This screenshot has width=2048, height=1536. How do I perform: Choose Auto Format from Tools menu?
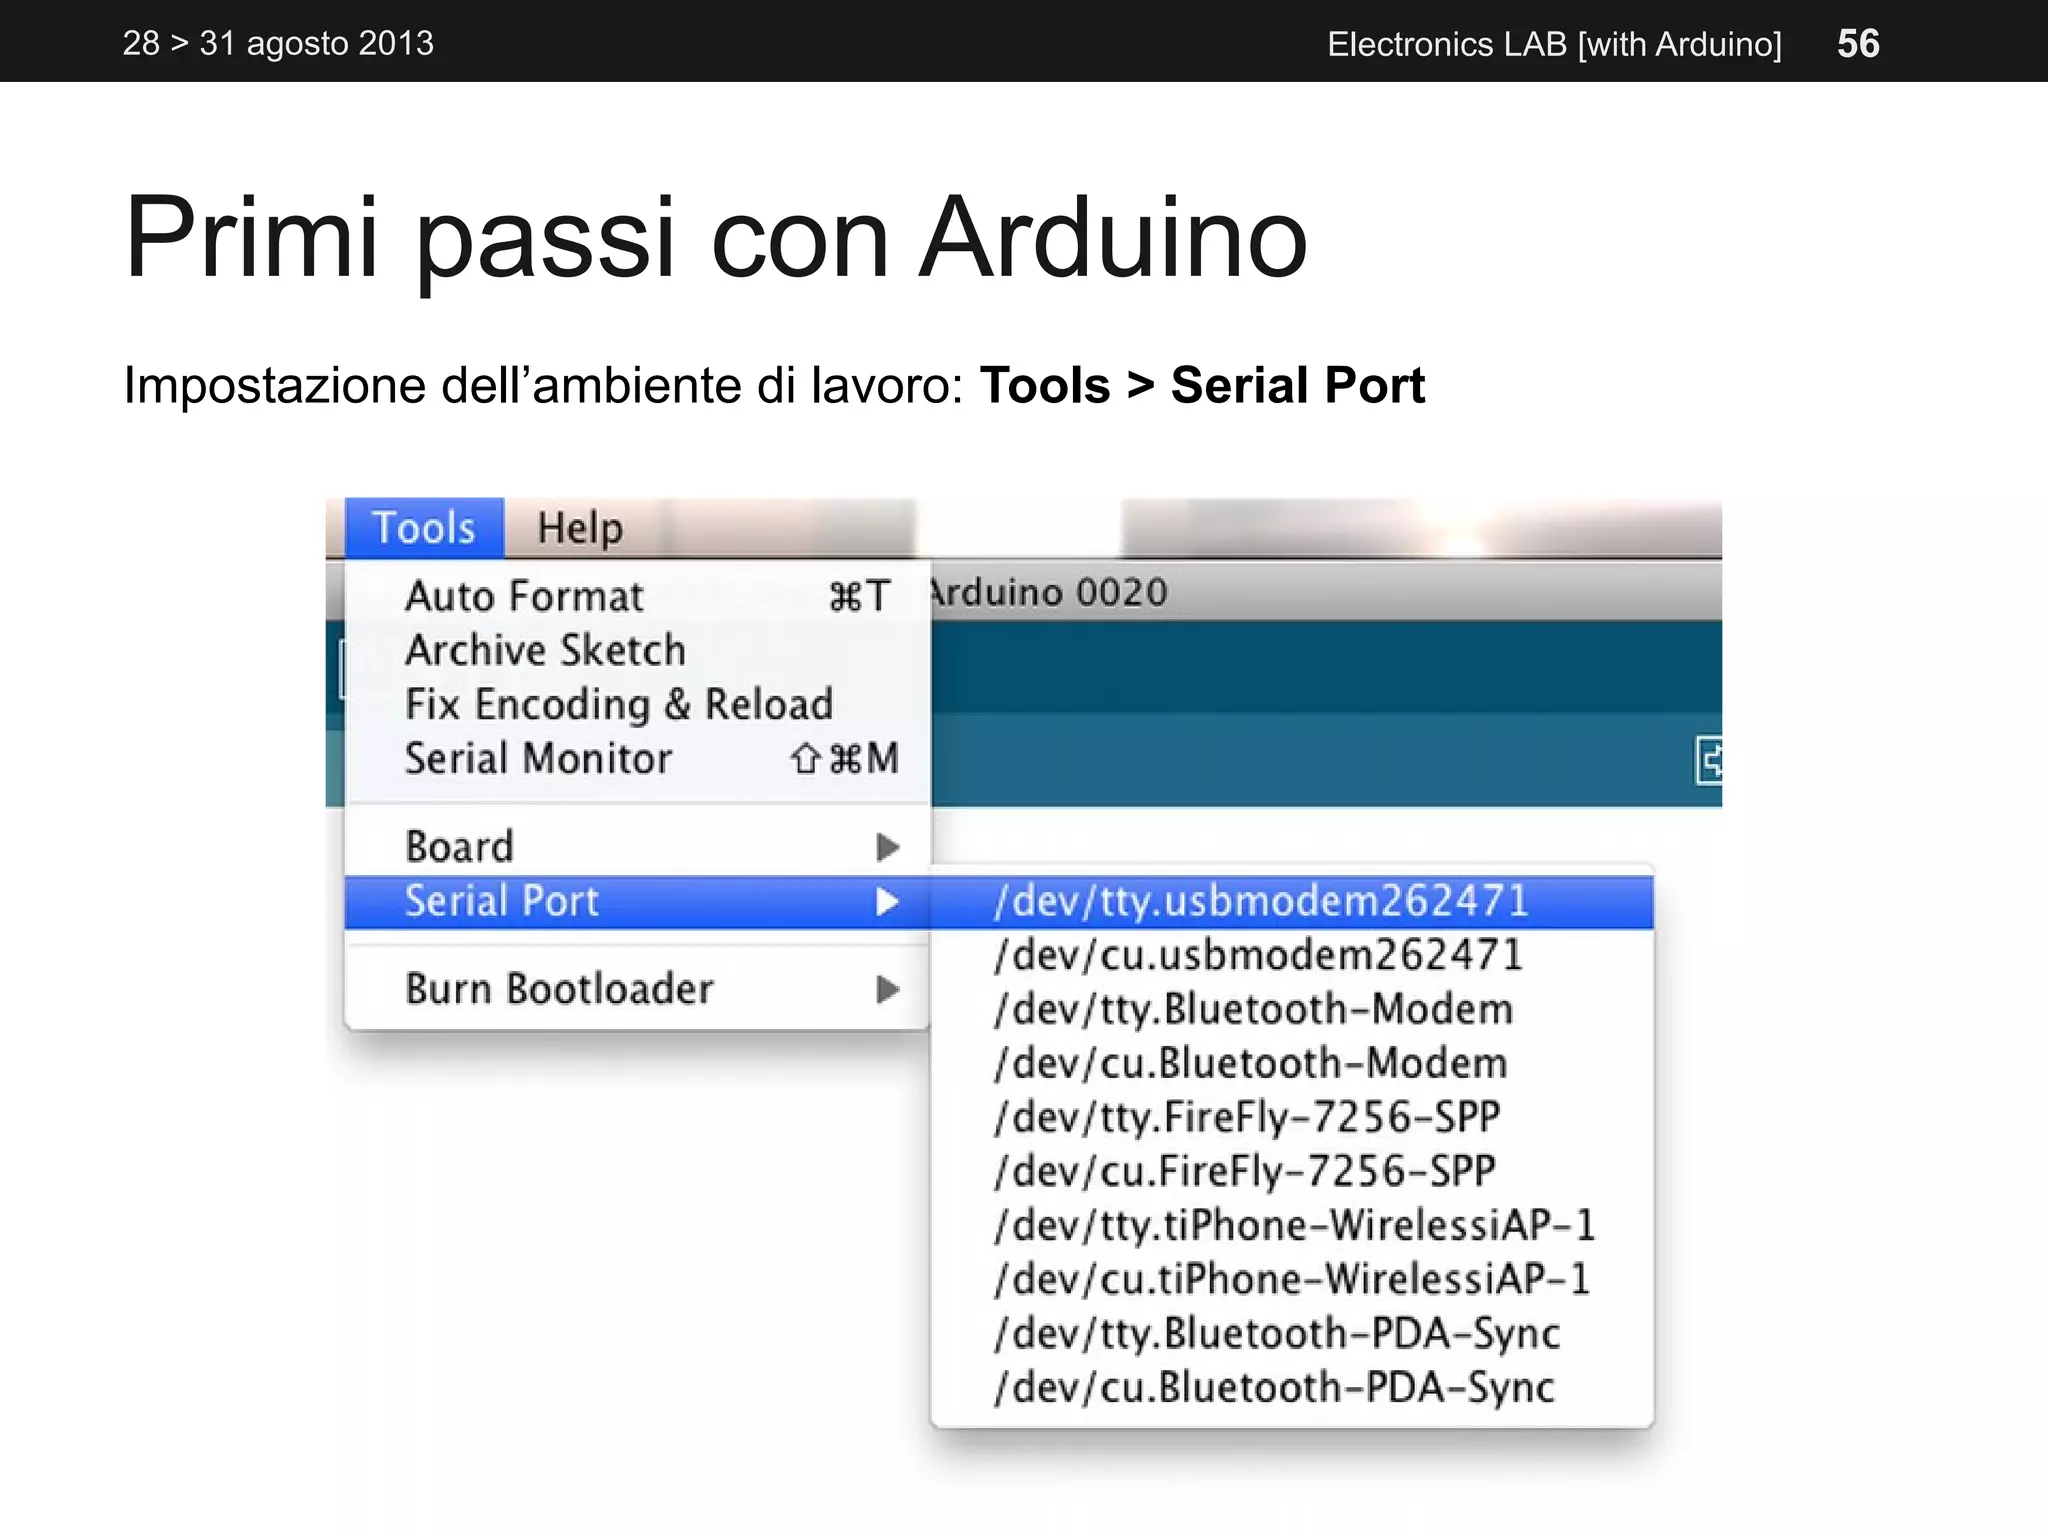click(x=637, y=596)
